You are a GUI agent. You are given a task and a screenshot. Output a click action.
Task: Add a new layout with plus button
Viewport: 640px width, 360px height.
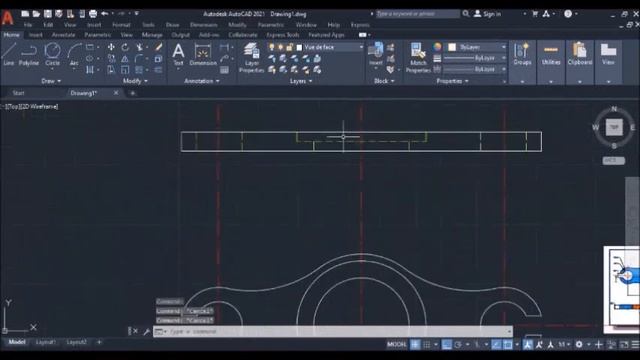point(99,342)
